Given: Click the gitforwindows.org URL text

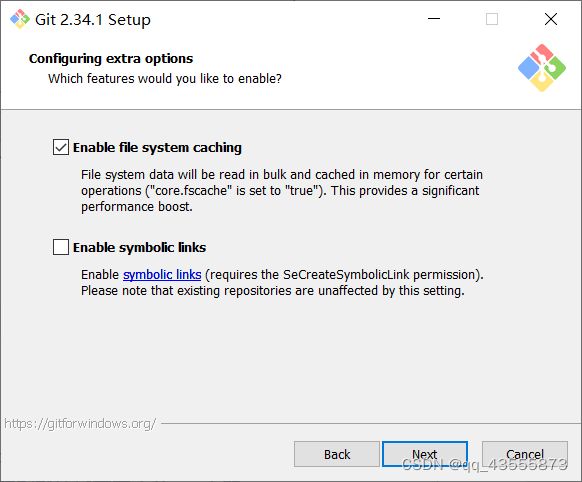Looking at the screenshot, I should pyautogui.click(x=80, y=423).
